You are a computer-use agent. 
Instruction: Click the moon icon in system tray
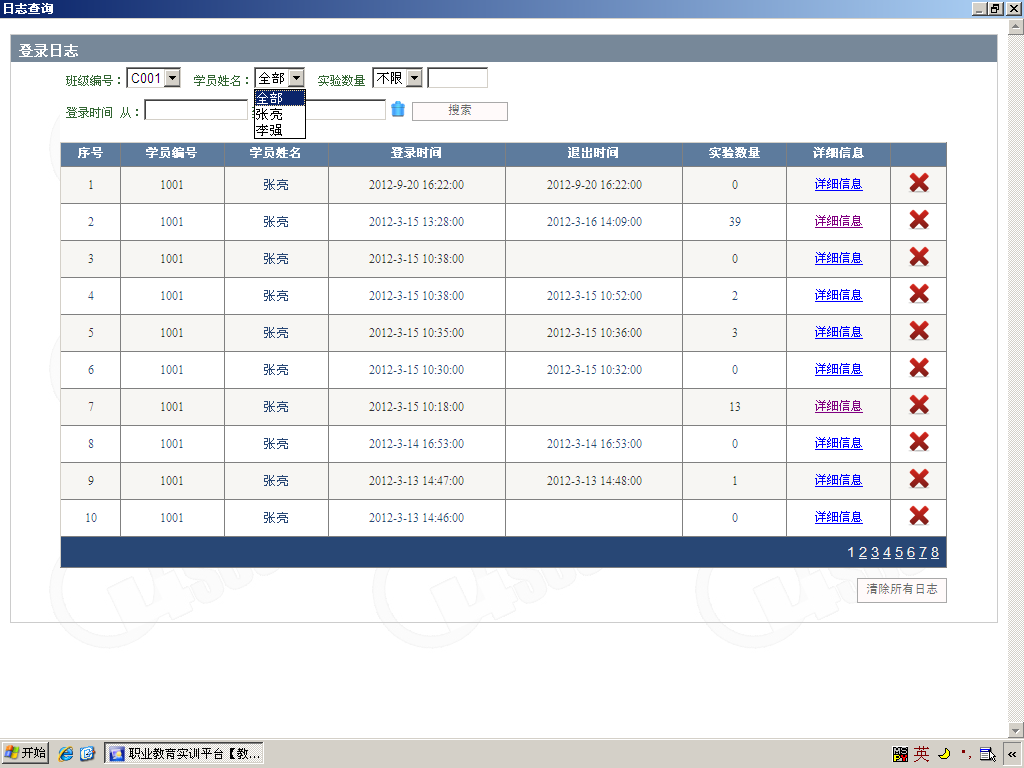click(944, 754)
